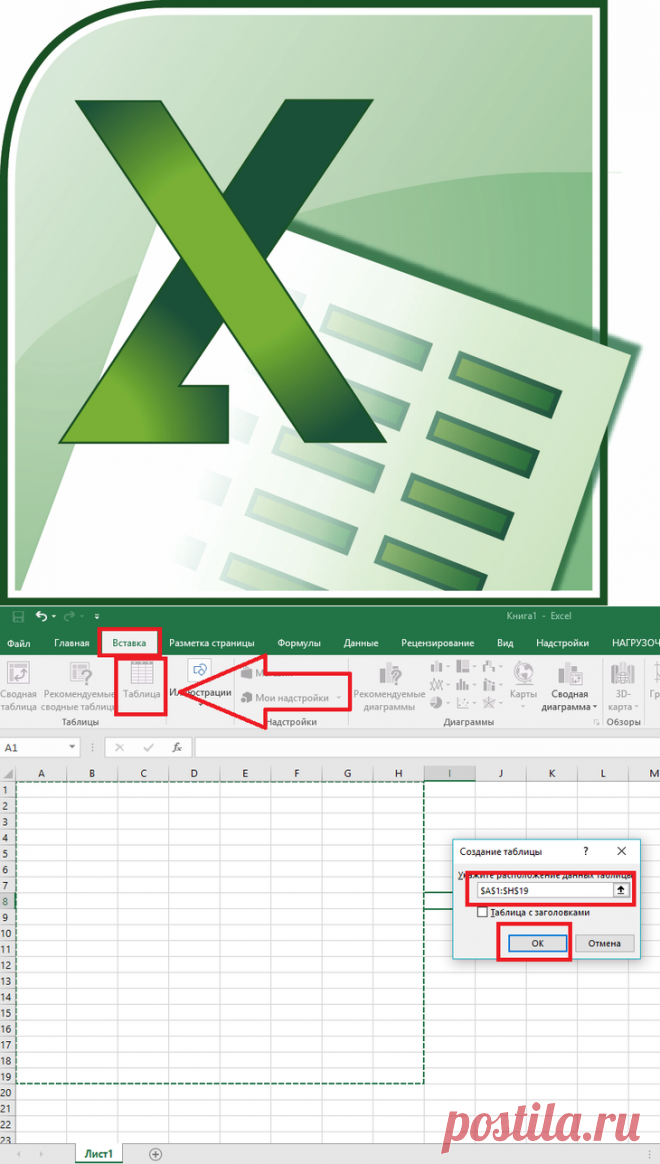
Task: Undo the last action in the quick access toolbar
Action: tap(41, 616)
